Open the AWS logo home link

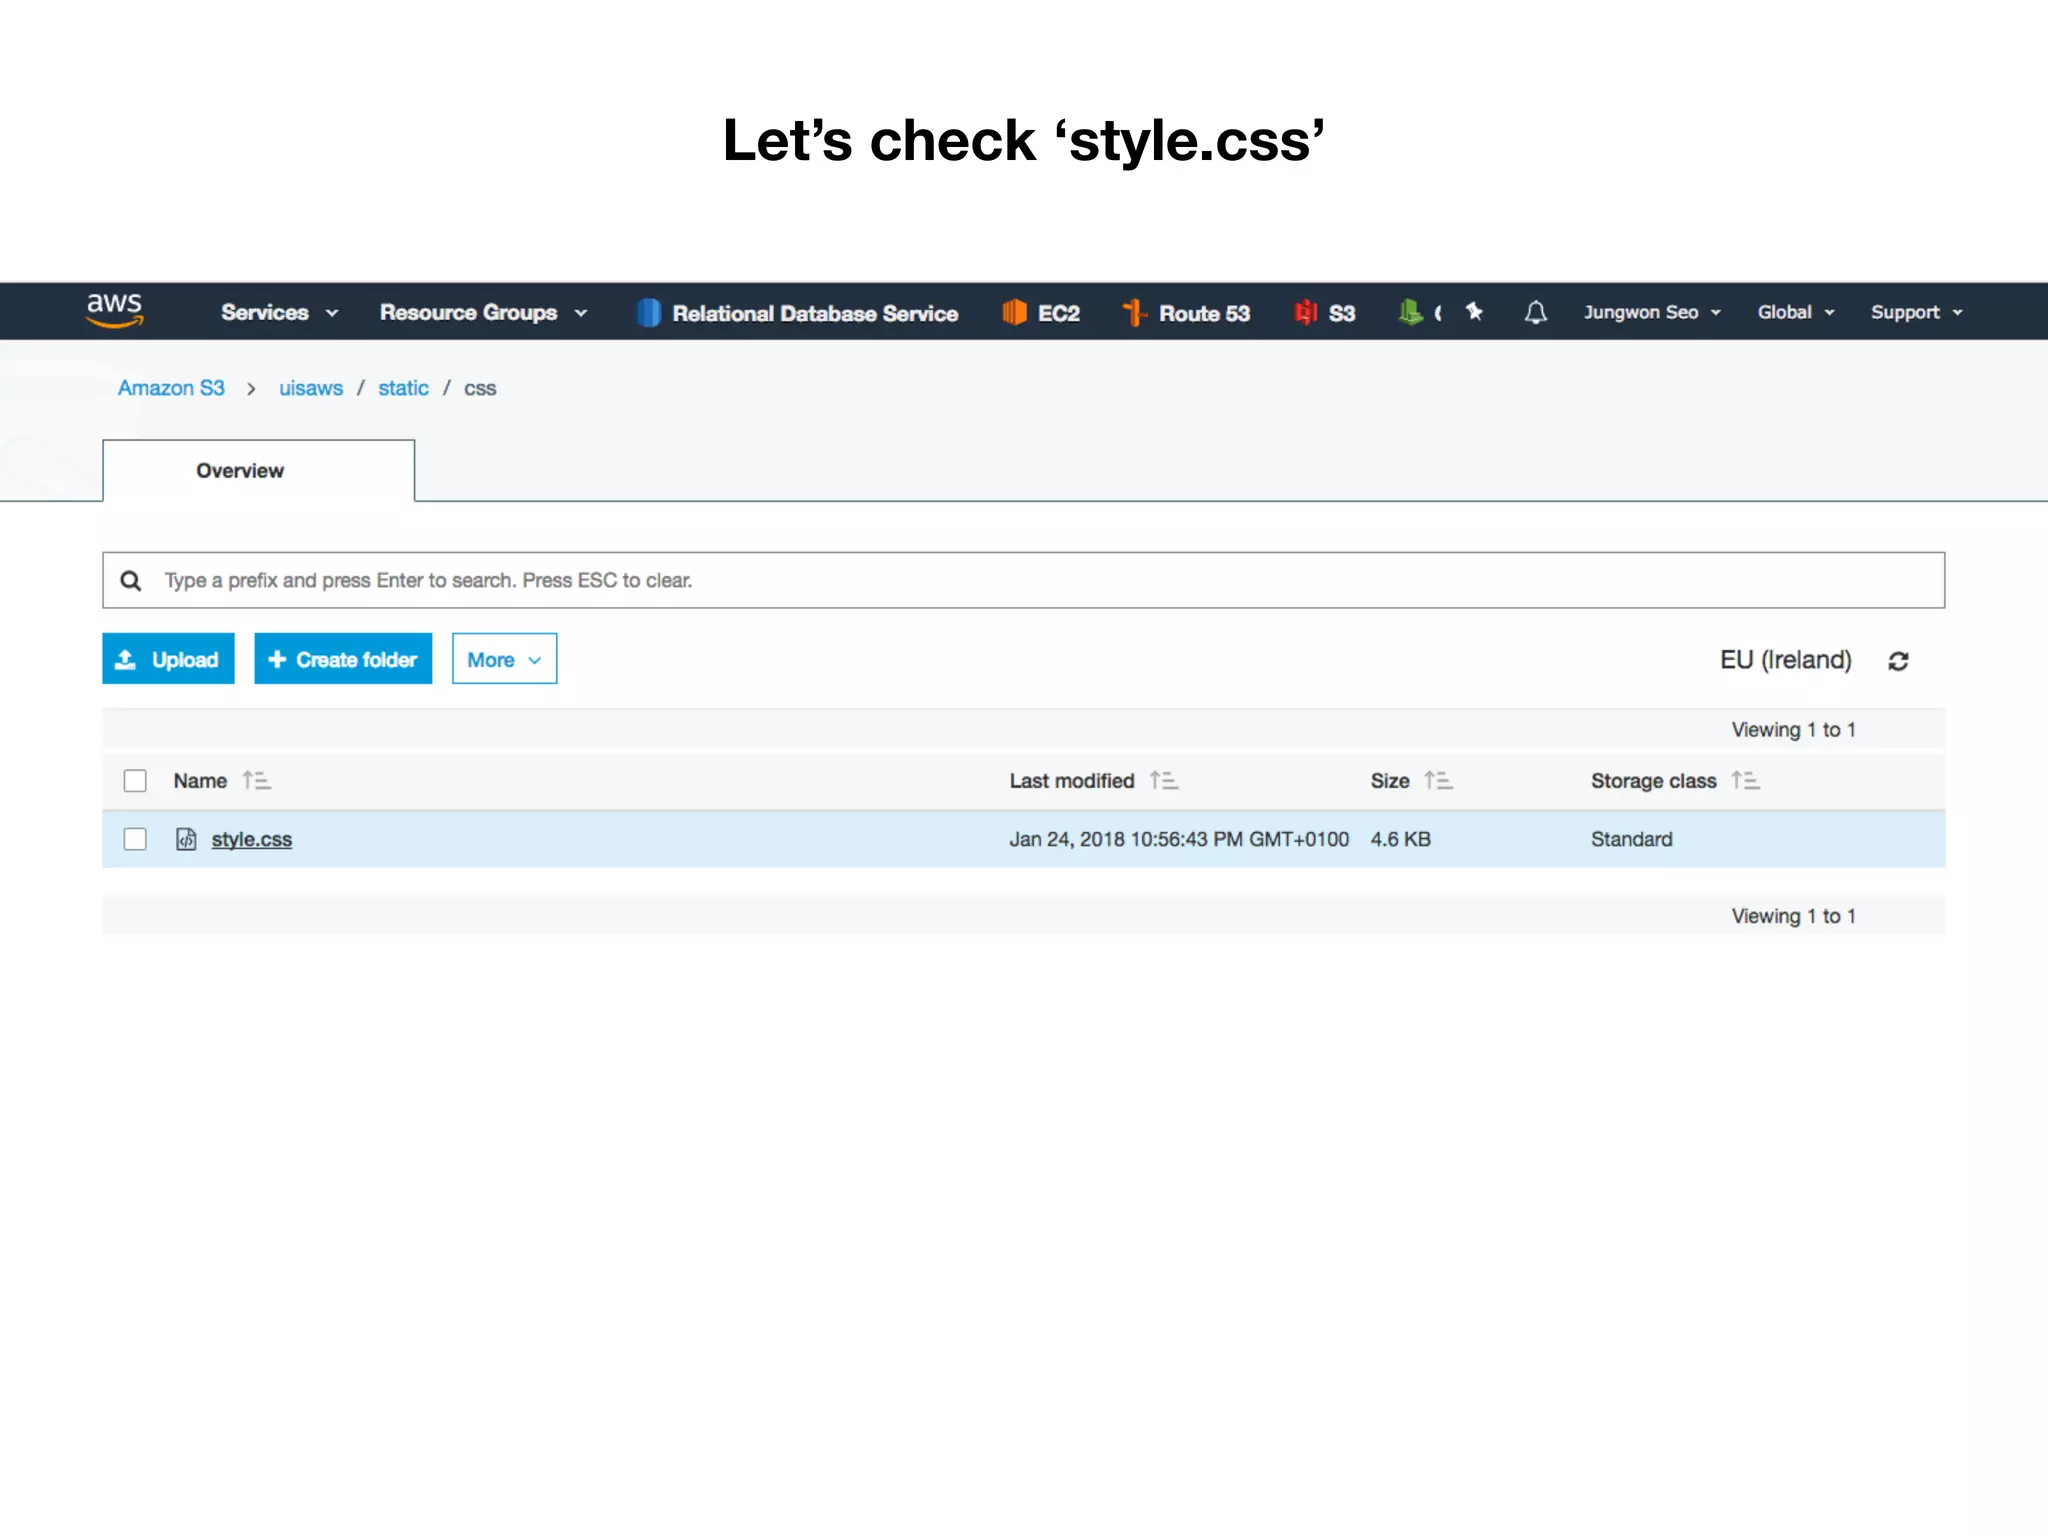(x=115, y=310)
